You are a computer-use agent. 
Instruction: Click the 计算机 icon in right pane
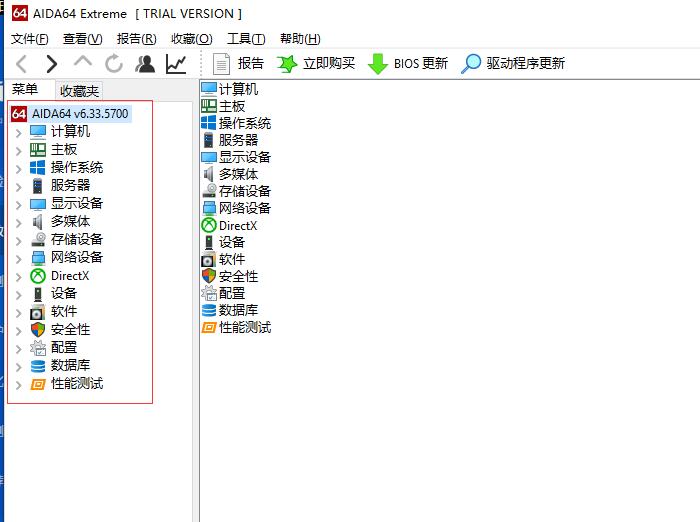208,89
